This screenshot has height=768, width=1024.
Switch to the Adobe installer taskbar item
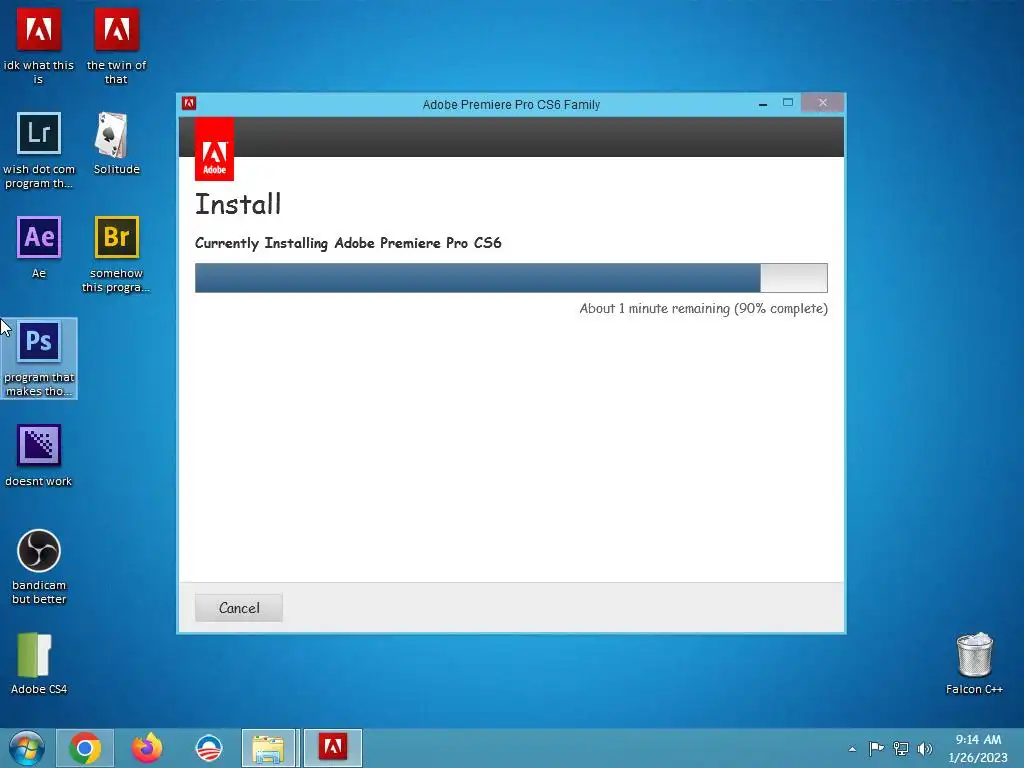(x=332, y=748)
